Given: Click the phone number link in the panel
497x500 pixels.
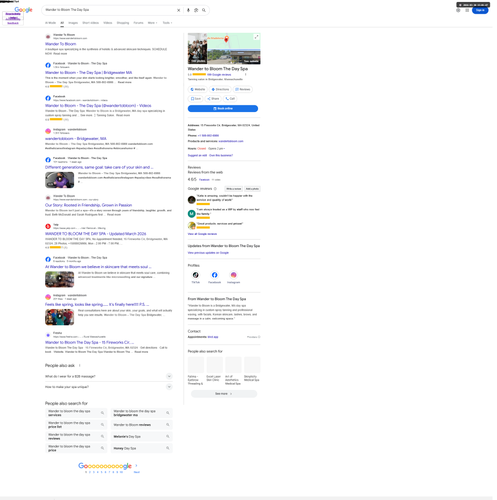Looking at the screenshot, I should 208,136.
